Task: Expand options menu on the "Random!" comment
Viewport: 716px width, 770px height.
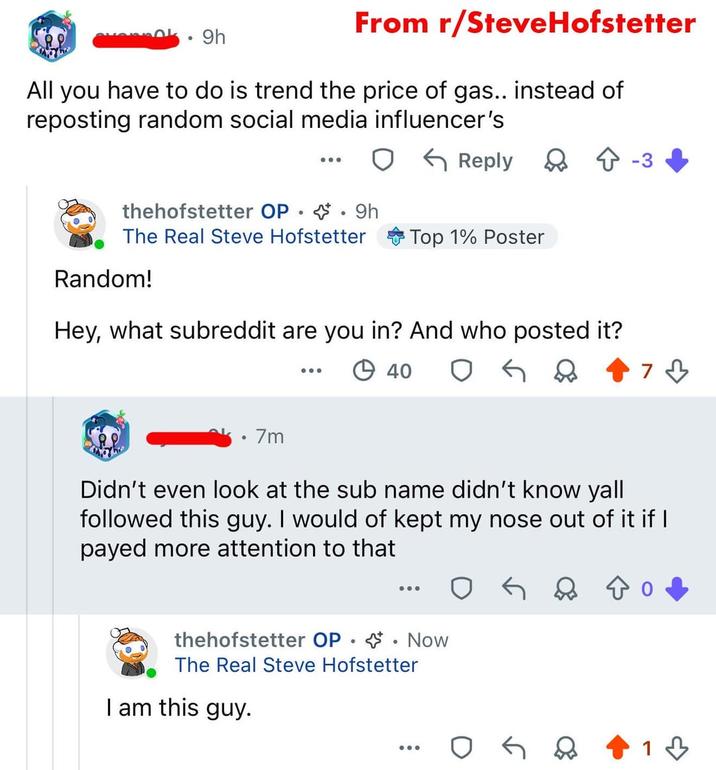Action: coord(312,371)
